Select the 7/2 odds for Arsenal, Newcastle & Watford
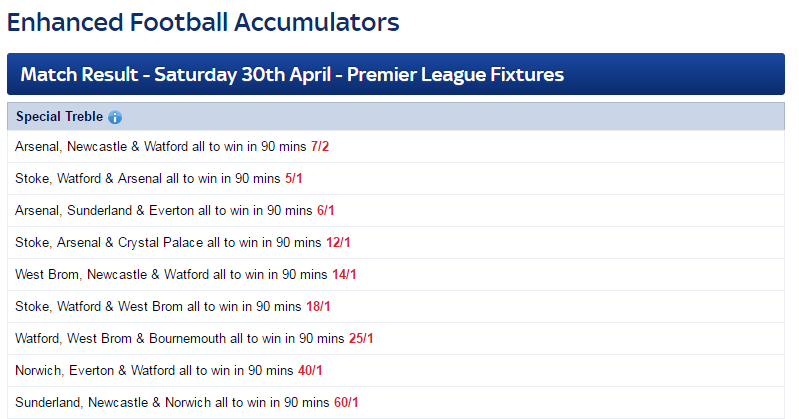This screenshot has height=419, width=799. [x=320, y=147]
